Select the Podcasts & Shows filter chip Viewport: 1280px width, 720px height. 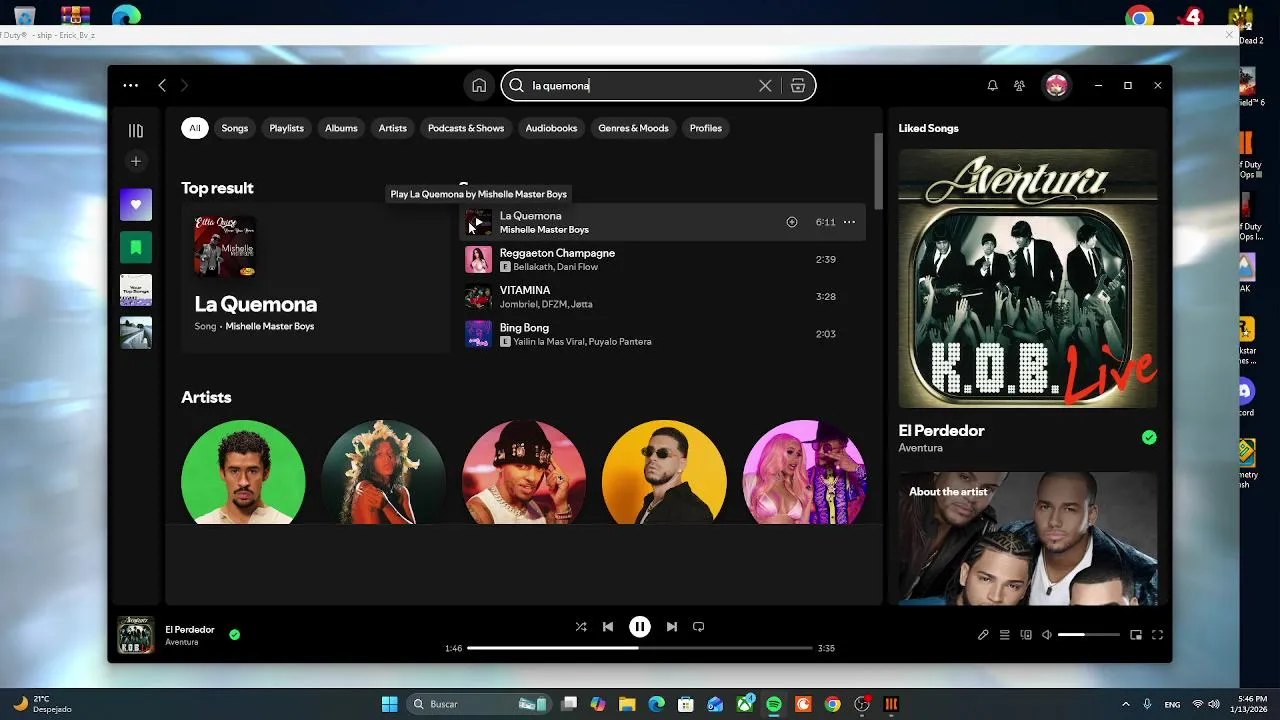click(x=466, y=128)
